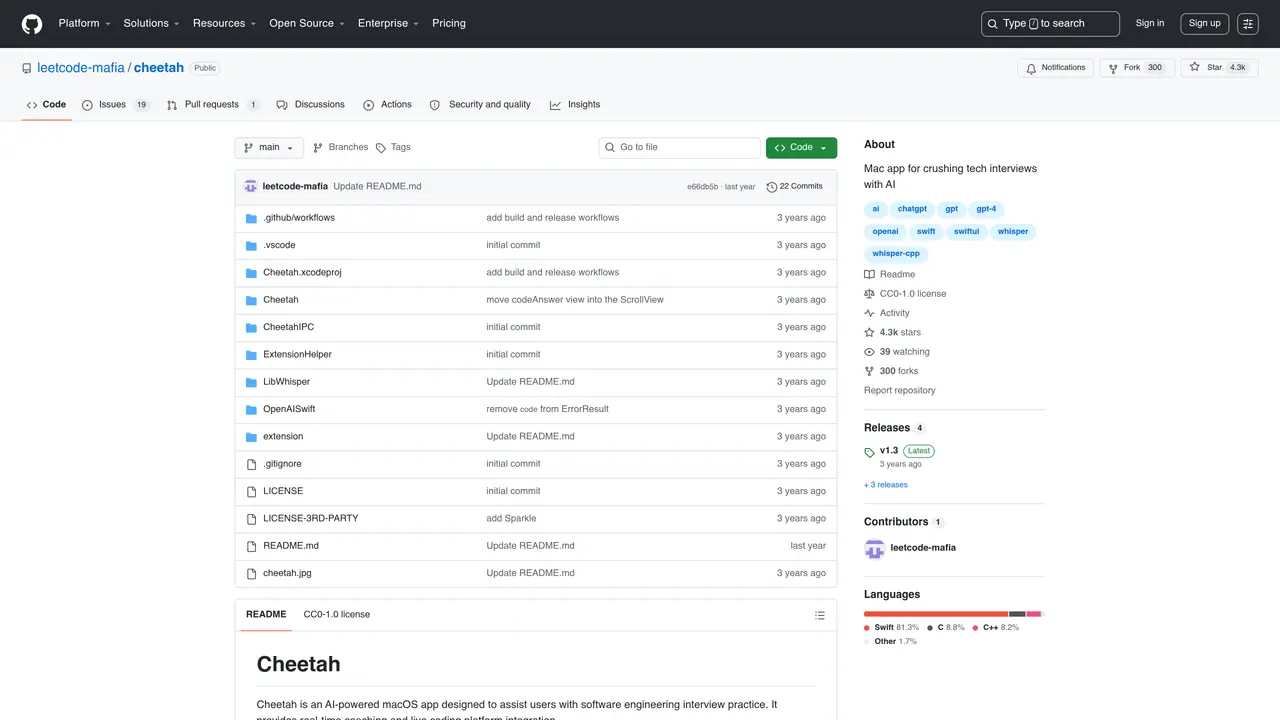Open the Discussions tab
This screenshot has width=1280, height=720.
point(311,104)
